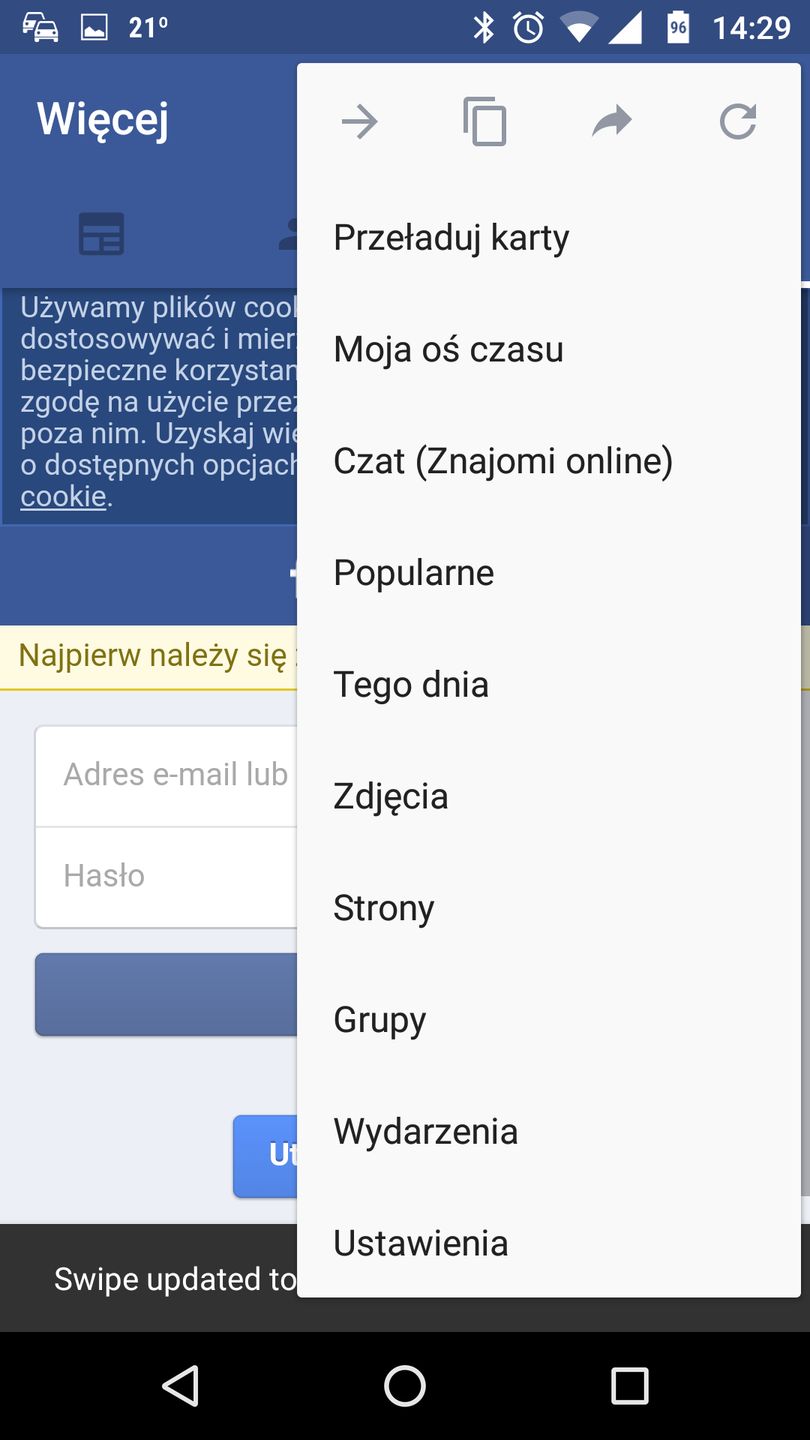Copy the current page link
The width and height of the screenshot is (810, 1440).
485,121
